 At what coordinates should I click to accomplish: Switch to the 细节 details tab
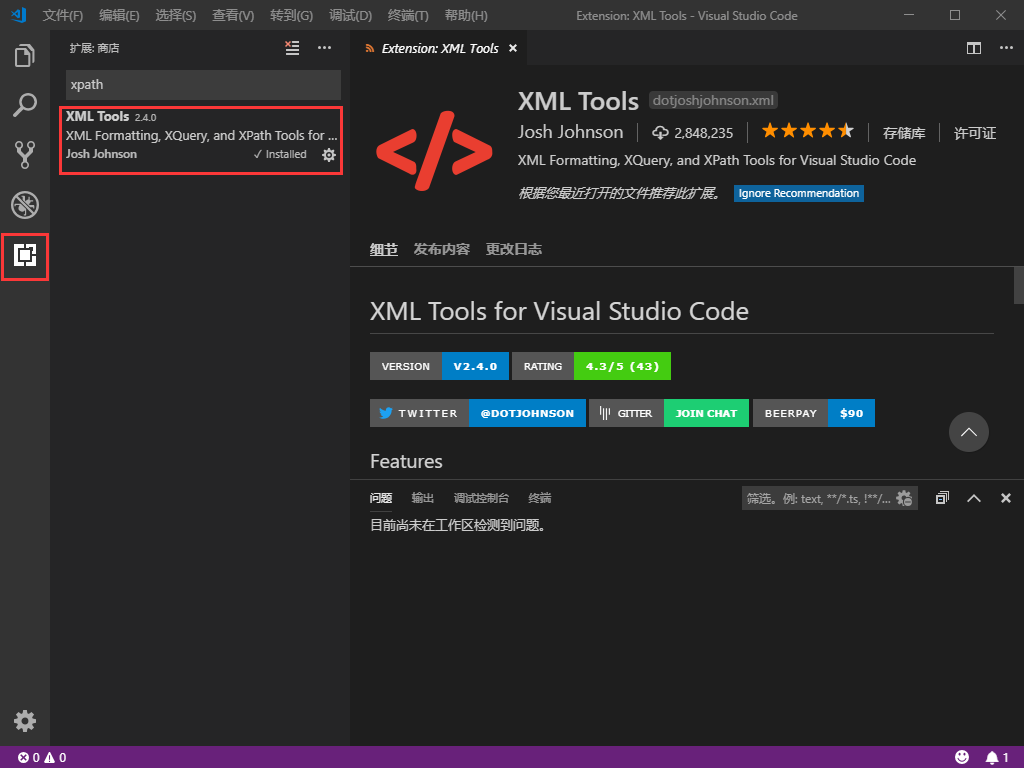(384, 249)
